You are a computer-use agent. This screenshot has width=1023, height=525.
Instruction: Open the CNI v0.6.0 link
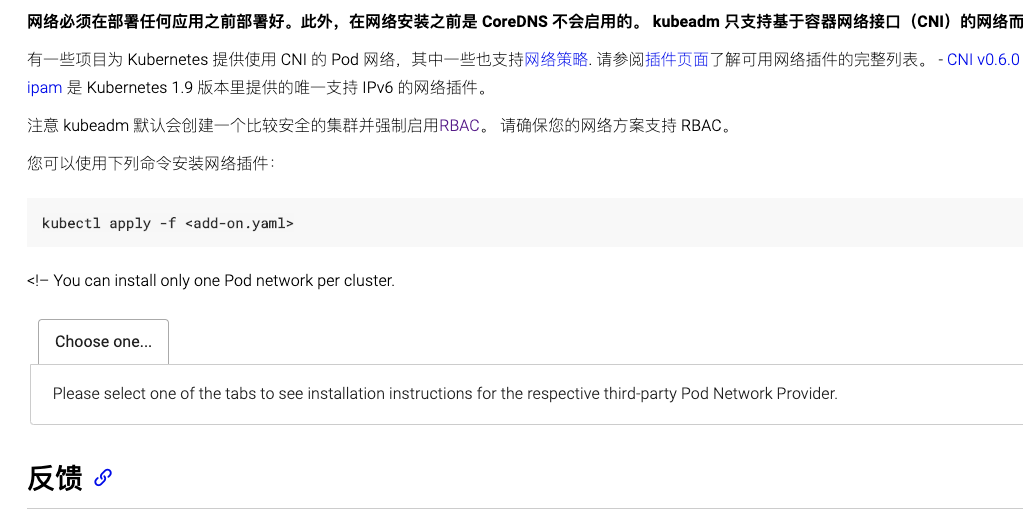pos(983,60)
